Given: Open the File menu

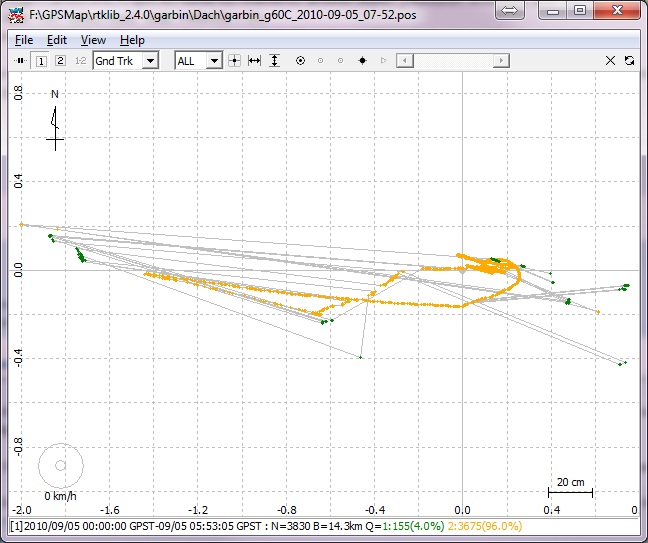Looking at the screenshot, I should tap(24, 40).
